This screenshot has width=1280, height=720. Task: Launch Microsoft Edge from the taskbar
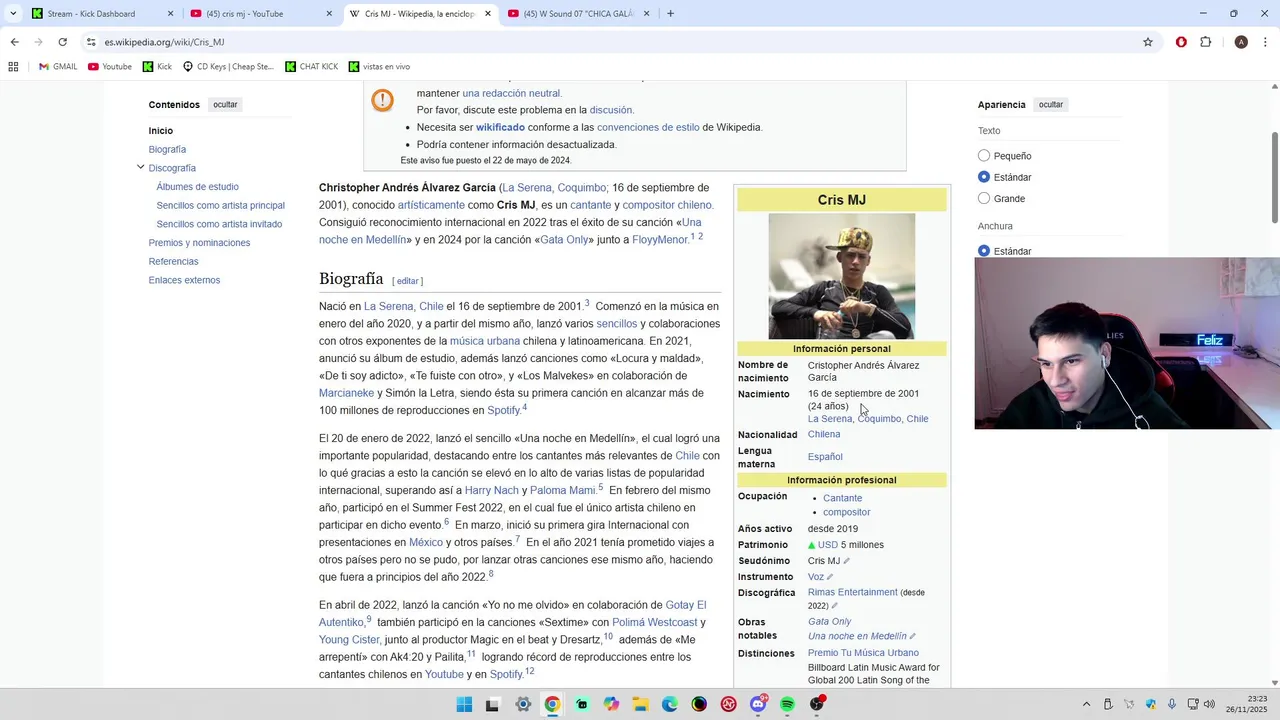(x=669, y=704)
